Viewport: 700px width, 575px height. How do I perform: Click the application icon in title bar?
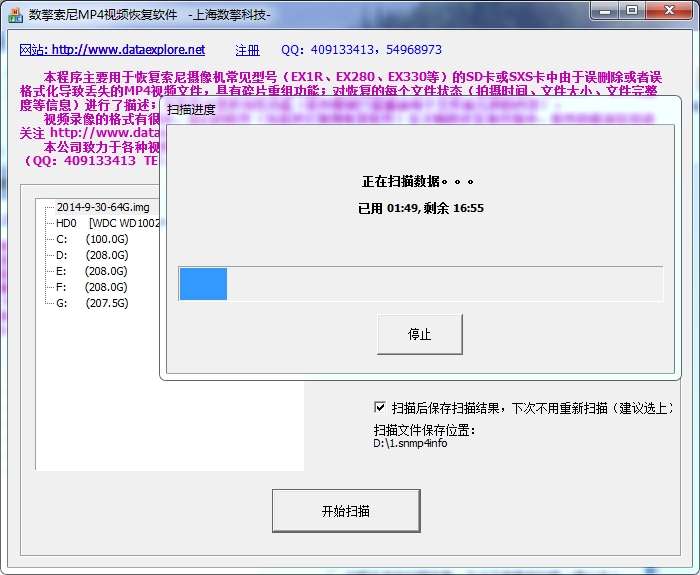click(x=15, y=15)
